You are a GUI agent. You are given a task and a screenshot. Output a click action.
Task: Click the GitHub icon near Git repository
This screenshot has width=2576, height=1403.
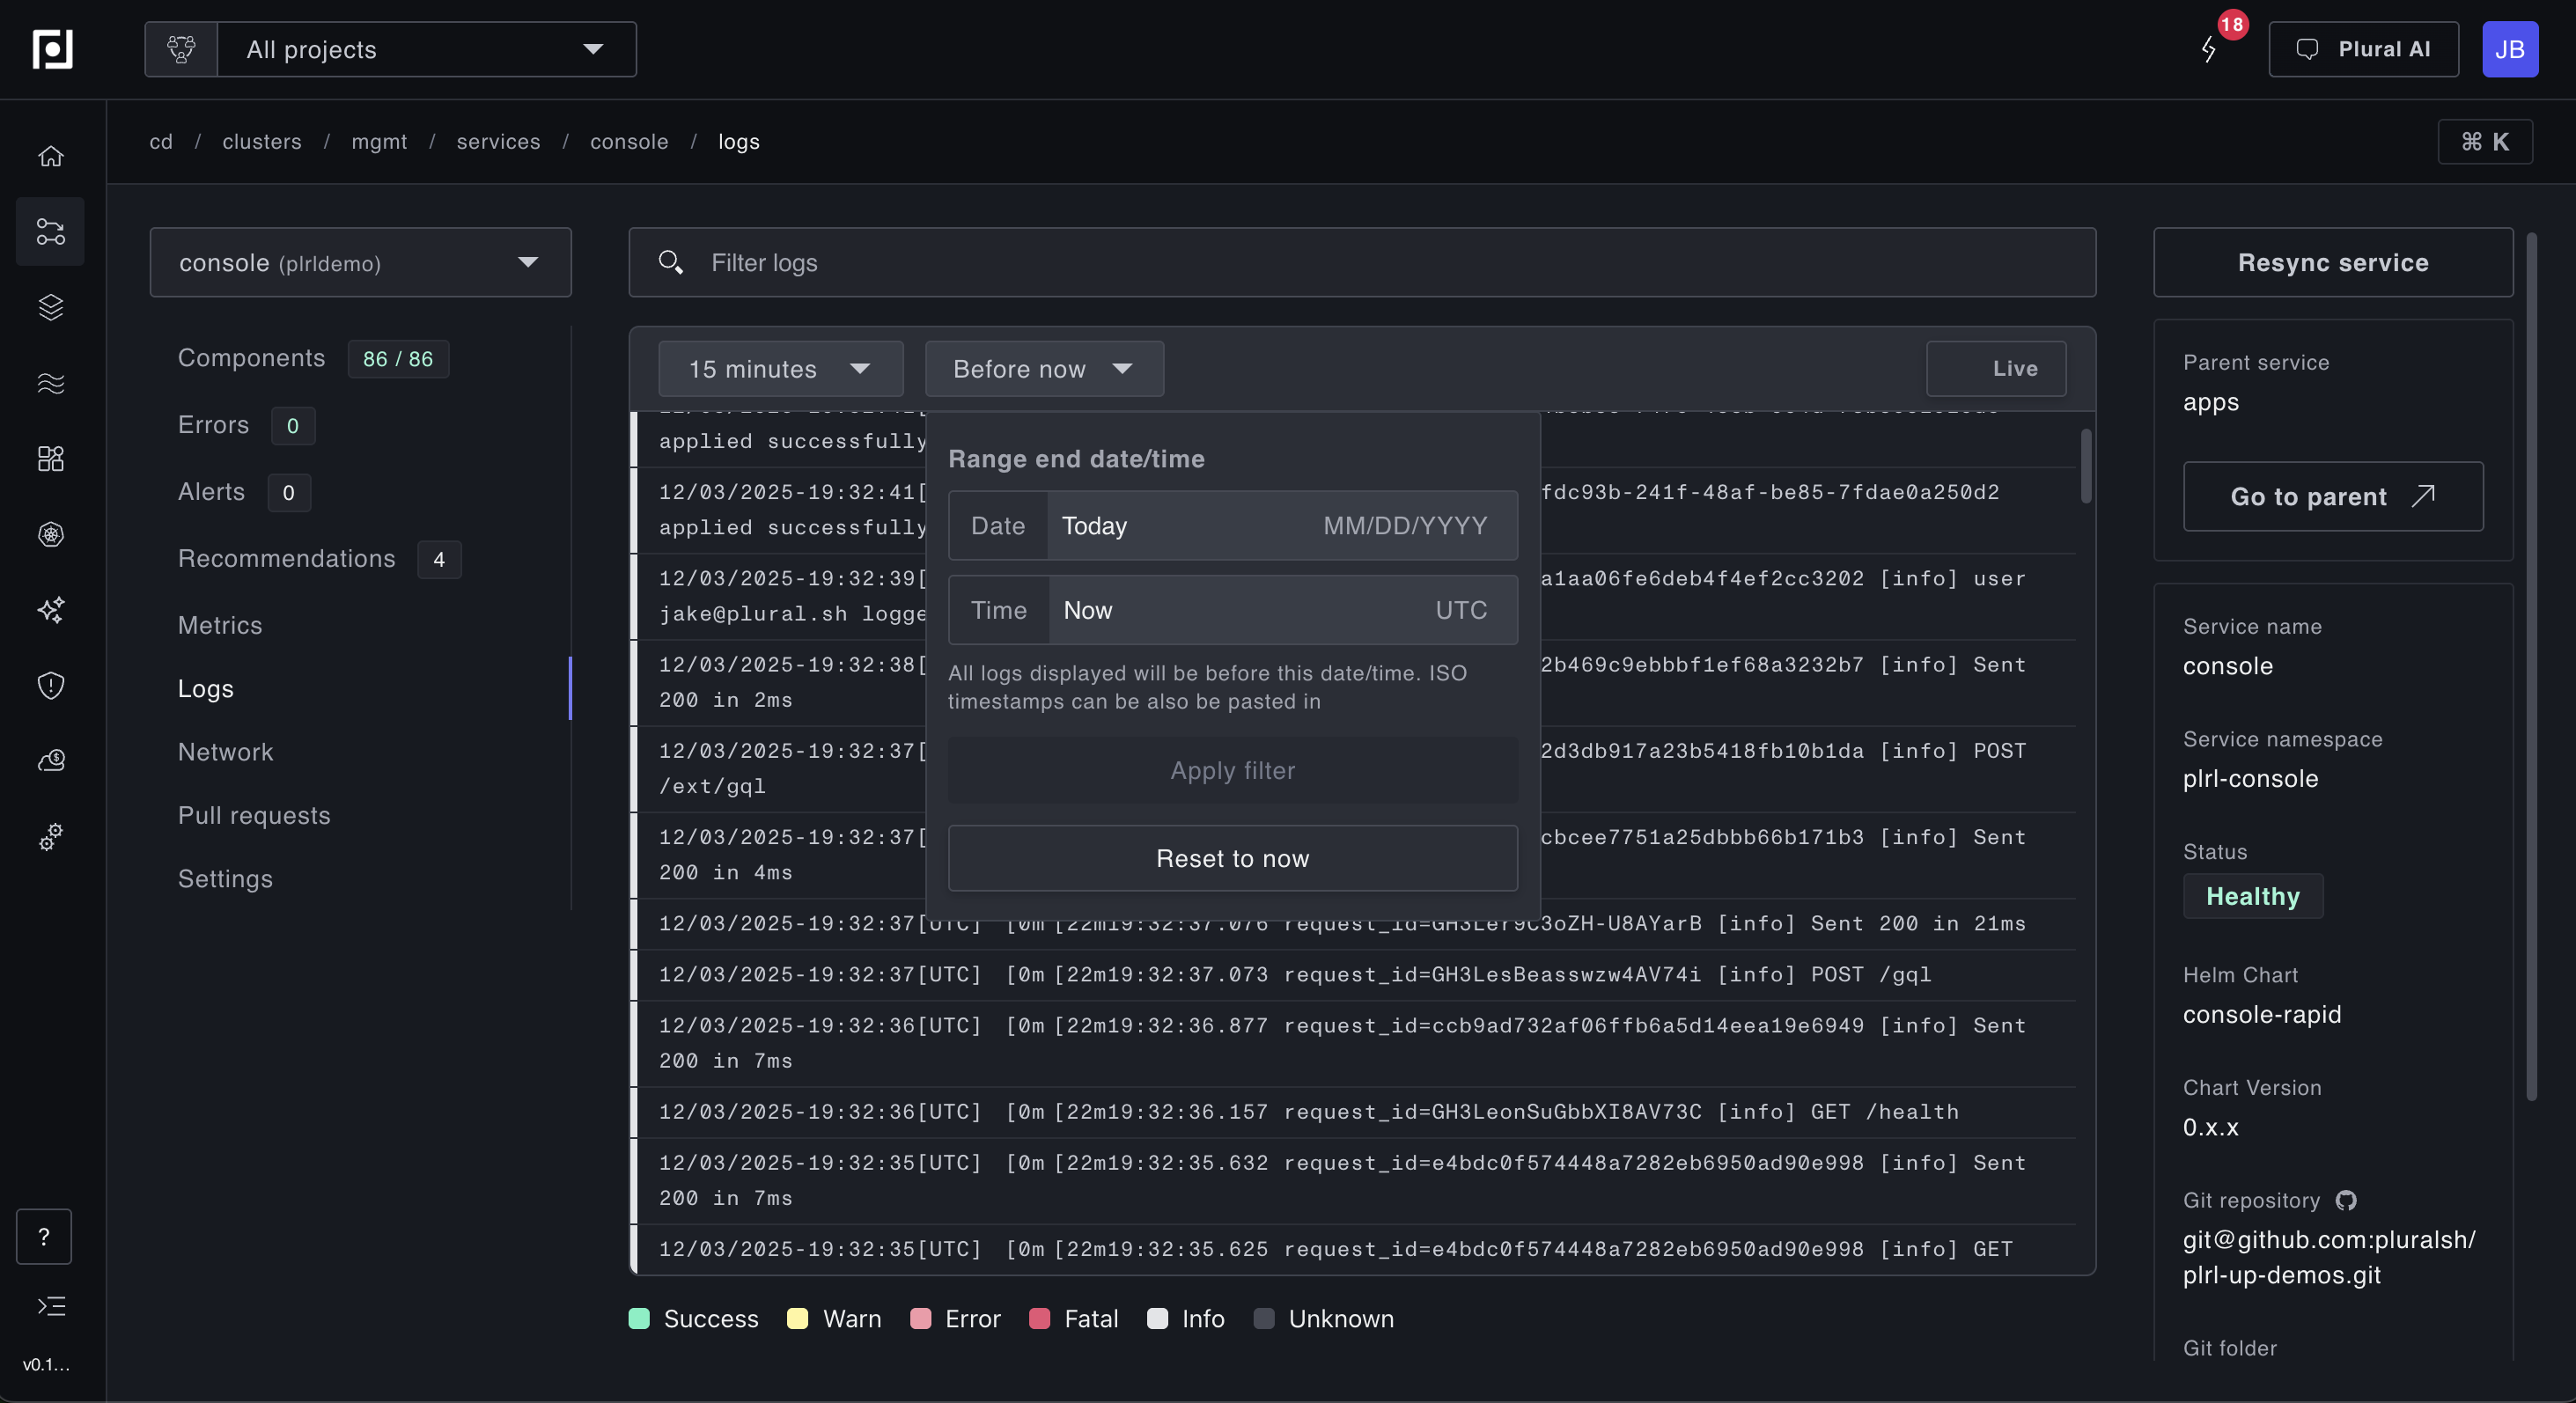pyautogui.click(x=2346, y=1200)
